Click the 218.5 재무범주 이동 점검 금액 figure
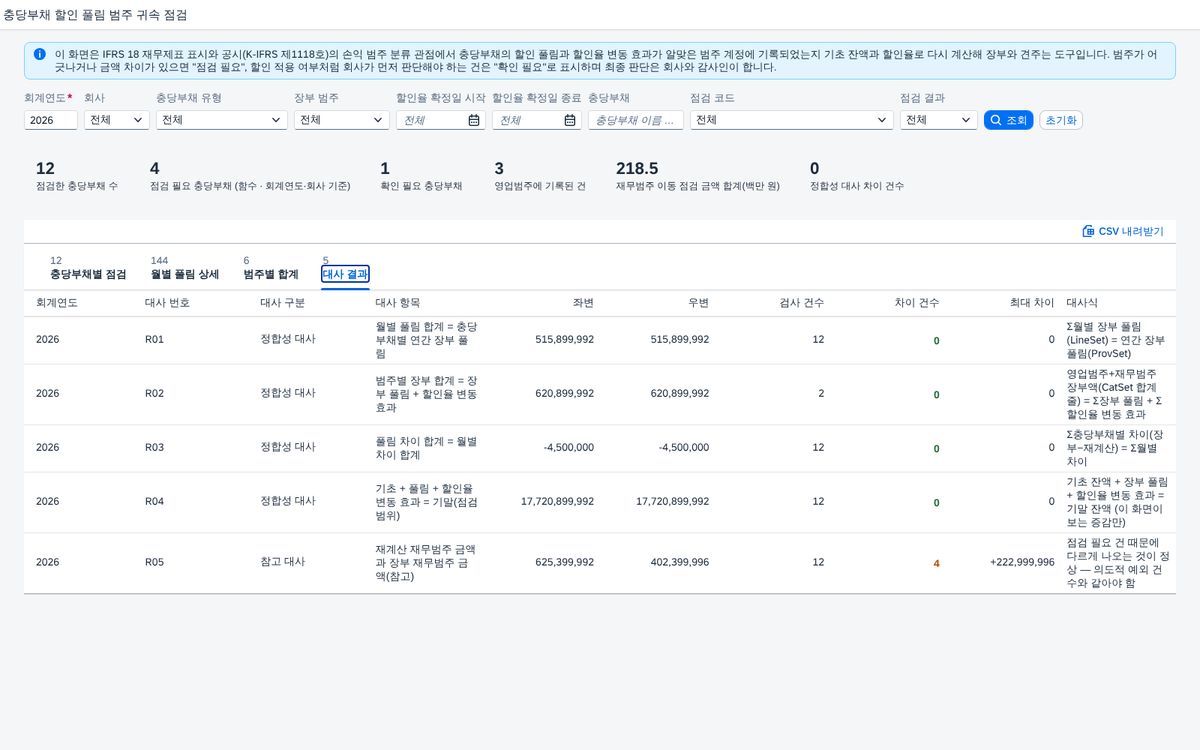Image resolution: width=1200 pixels, height=750 pixels. click(x=637, y=168)
